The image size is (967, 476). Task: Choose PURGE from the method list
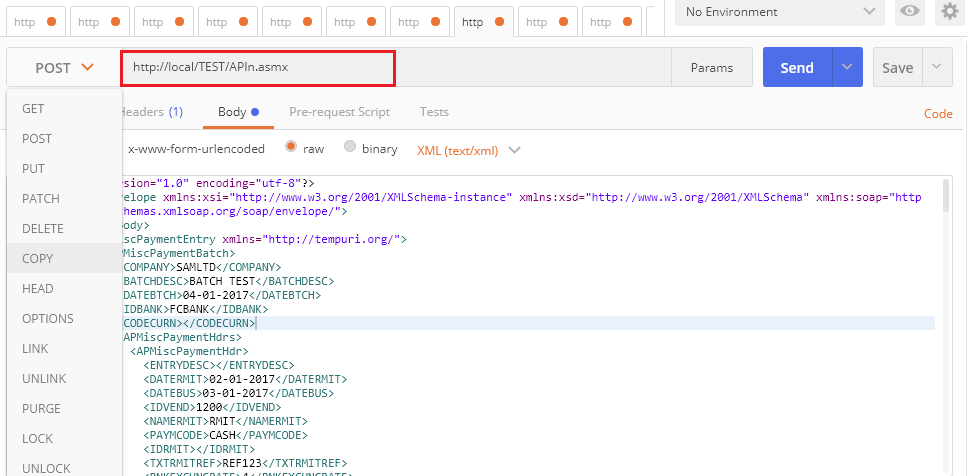coord(65,409)
